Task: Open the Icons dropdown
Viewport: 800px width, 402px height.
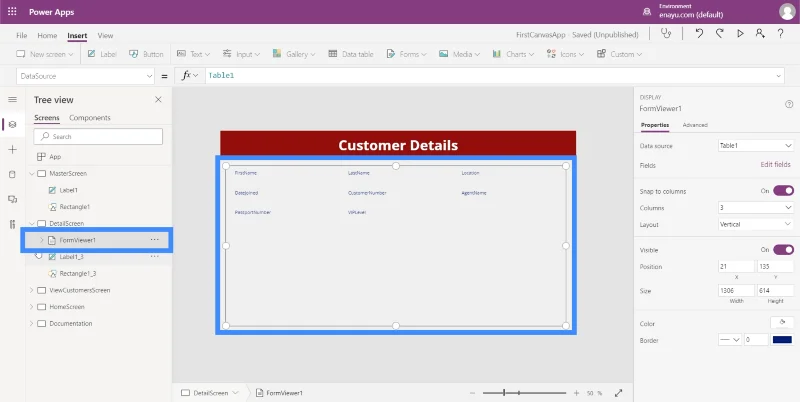Action: 565,54
